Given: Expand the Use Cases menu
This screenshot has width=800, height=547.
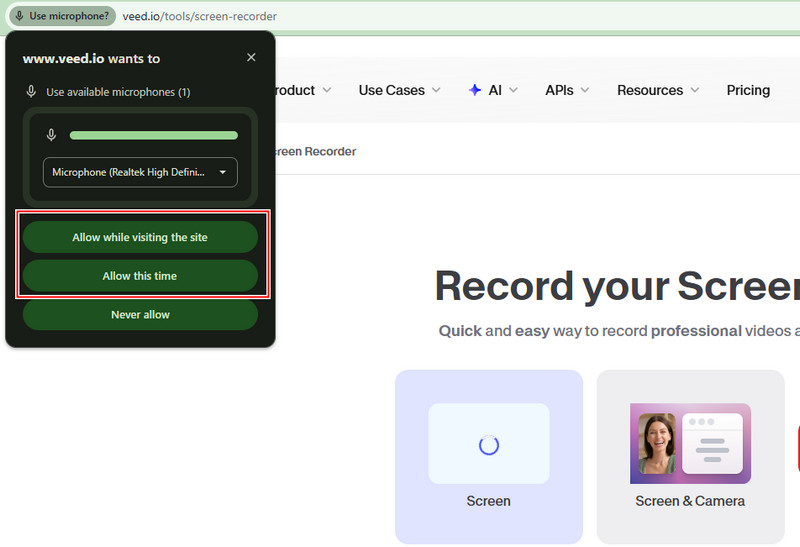Looking at the screenshot, I should [x=399, y=90].
